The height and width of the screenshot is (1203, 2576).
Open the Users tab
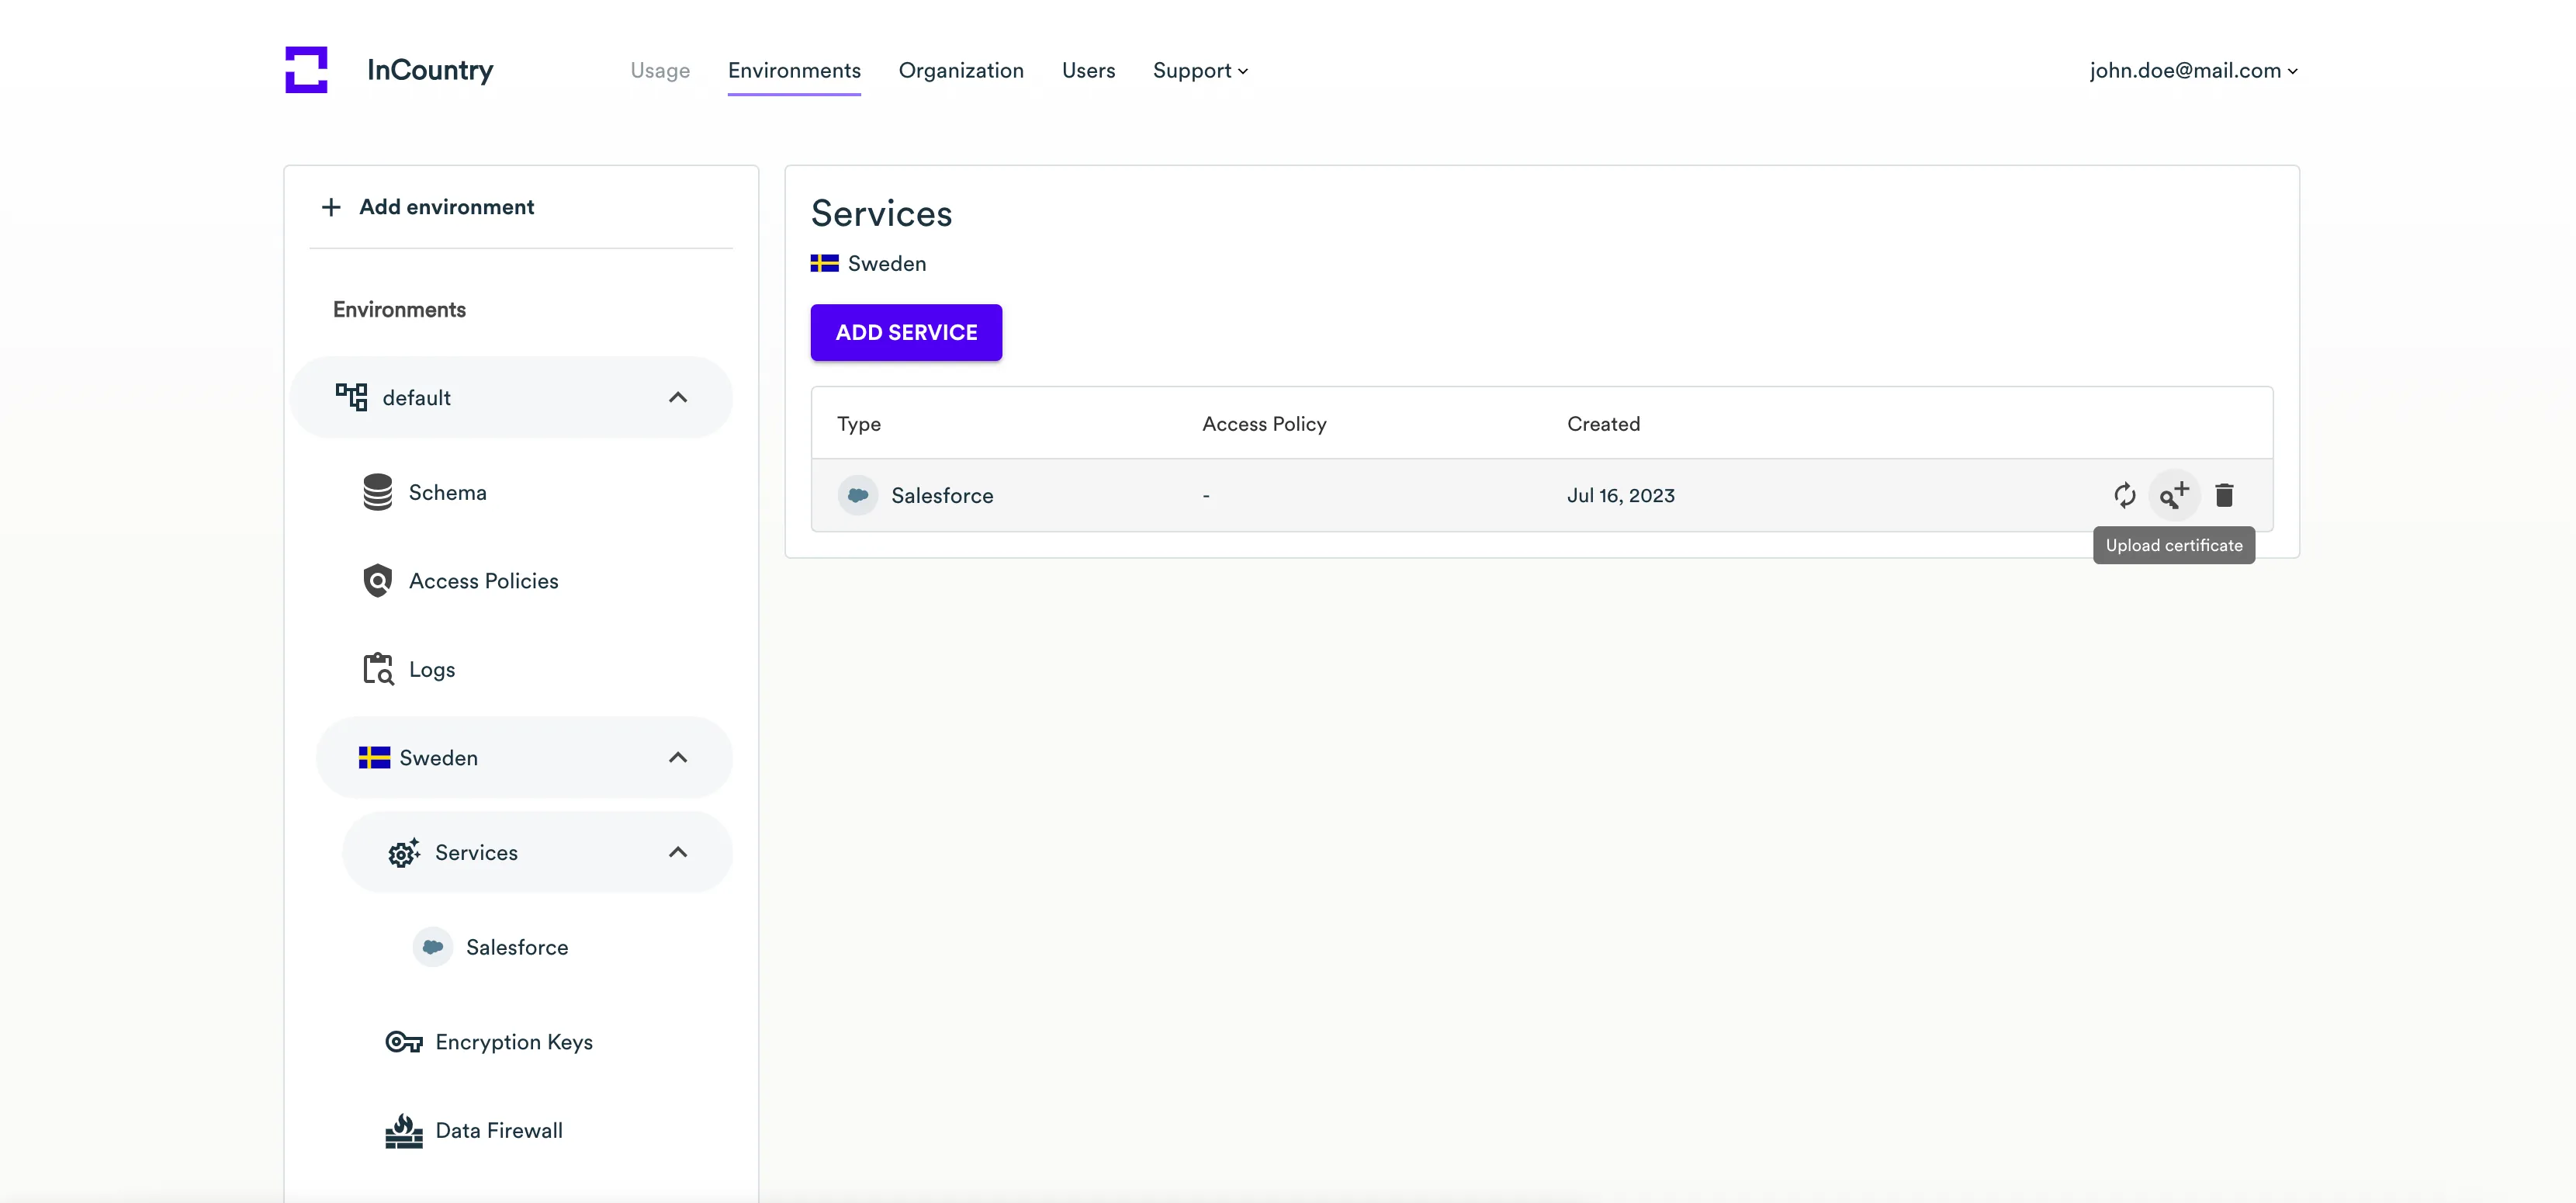pos(1087,71)
